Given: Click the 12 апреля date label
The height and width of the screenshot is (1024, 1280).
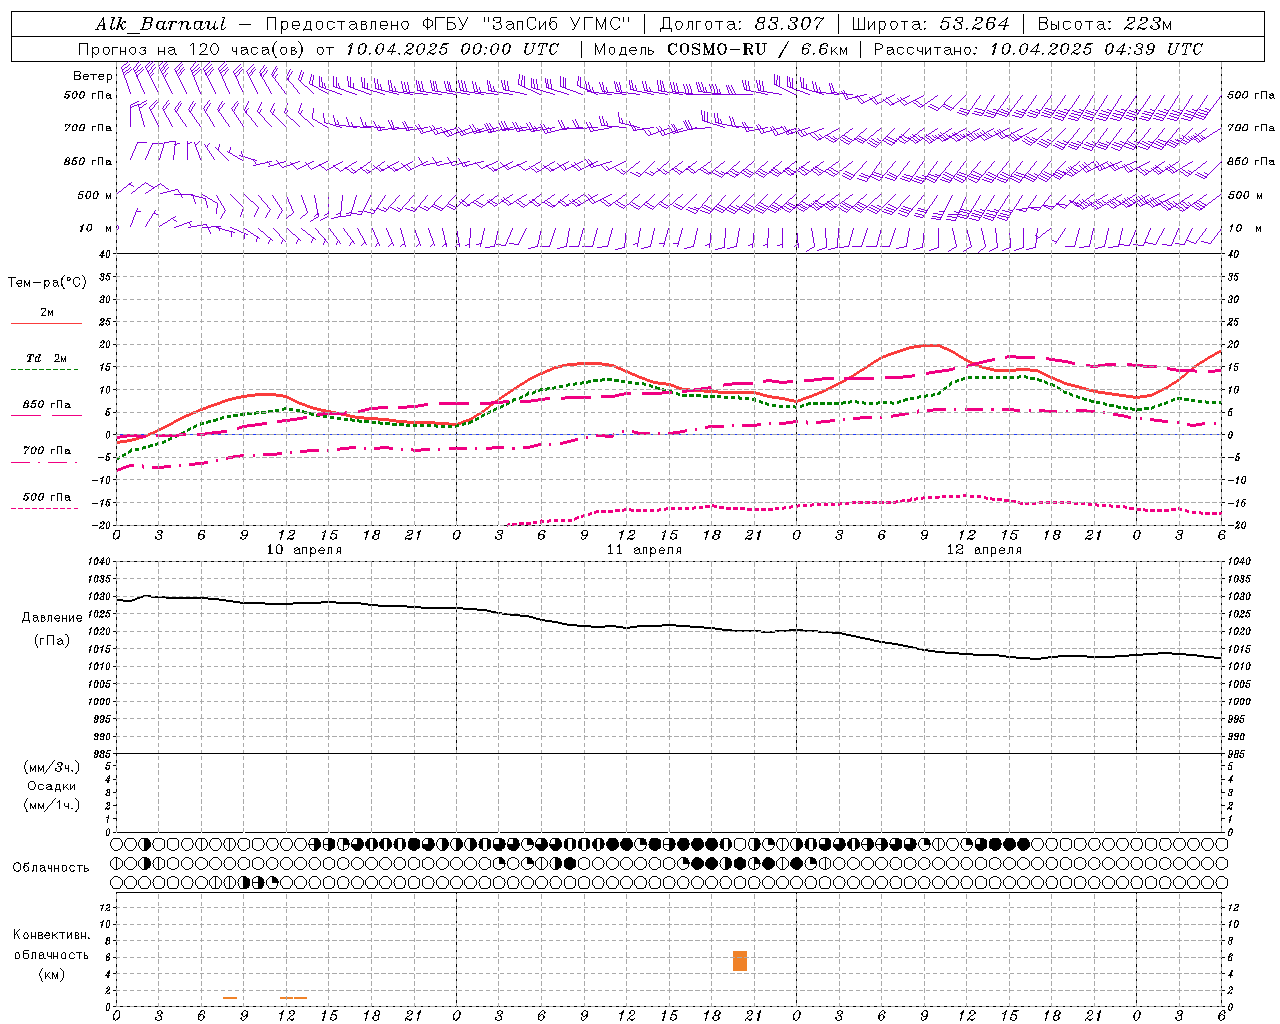Looking at the screenshot, I should coord(984,550).
